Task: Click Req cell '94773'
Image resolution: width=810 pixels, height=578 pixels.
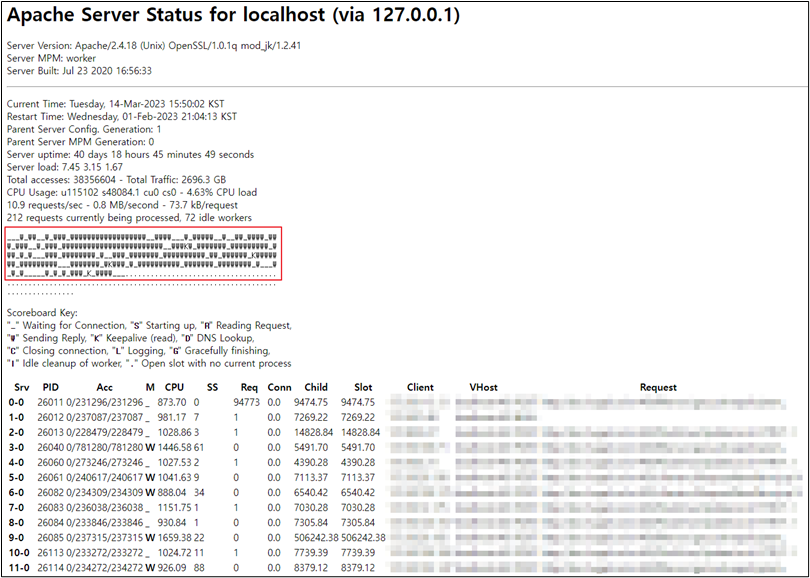Action: pos(246,402)
